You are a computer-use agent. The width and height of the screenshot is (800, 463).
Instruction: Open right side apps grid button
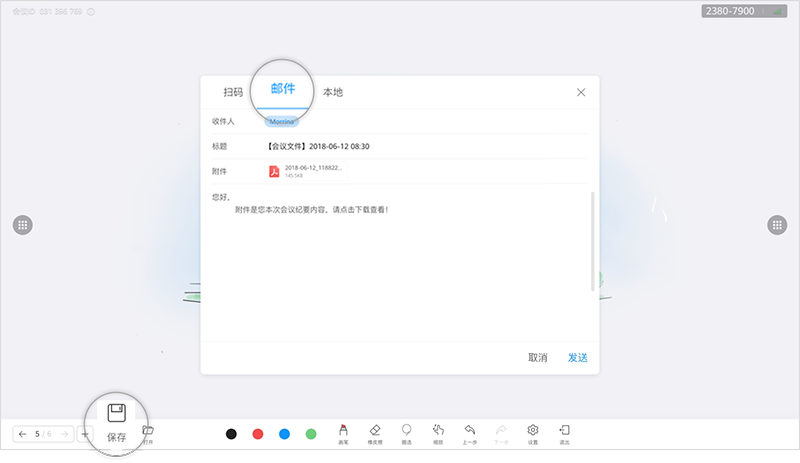(x=776, y=225)
